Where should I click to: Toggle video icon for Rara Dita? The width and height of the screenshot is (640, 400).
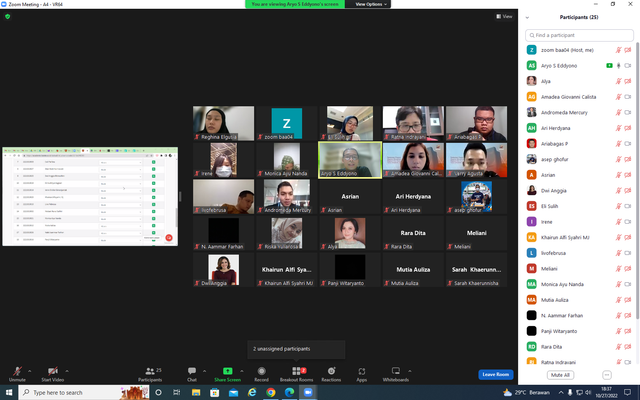point(628,347)
